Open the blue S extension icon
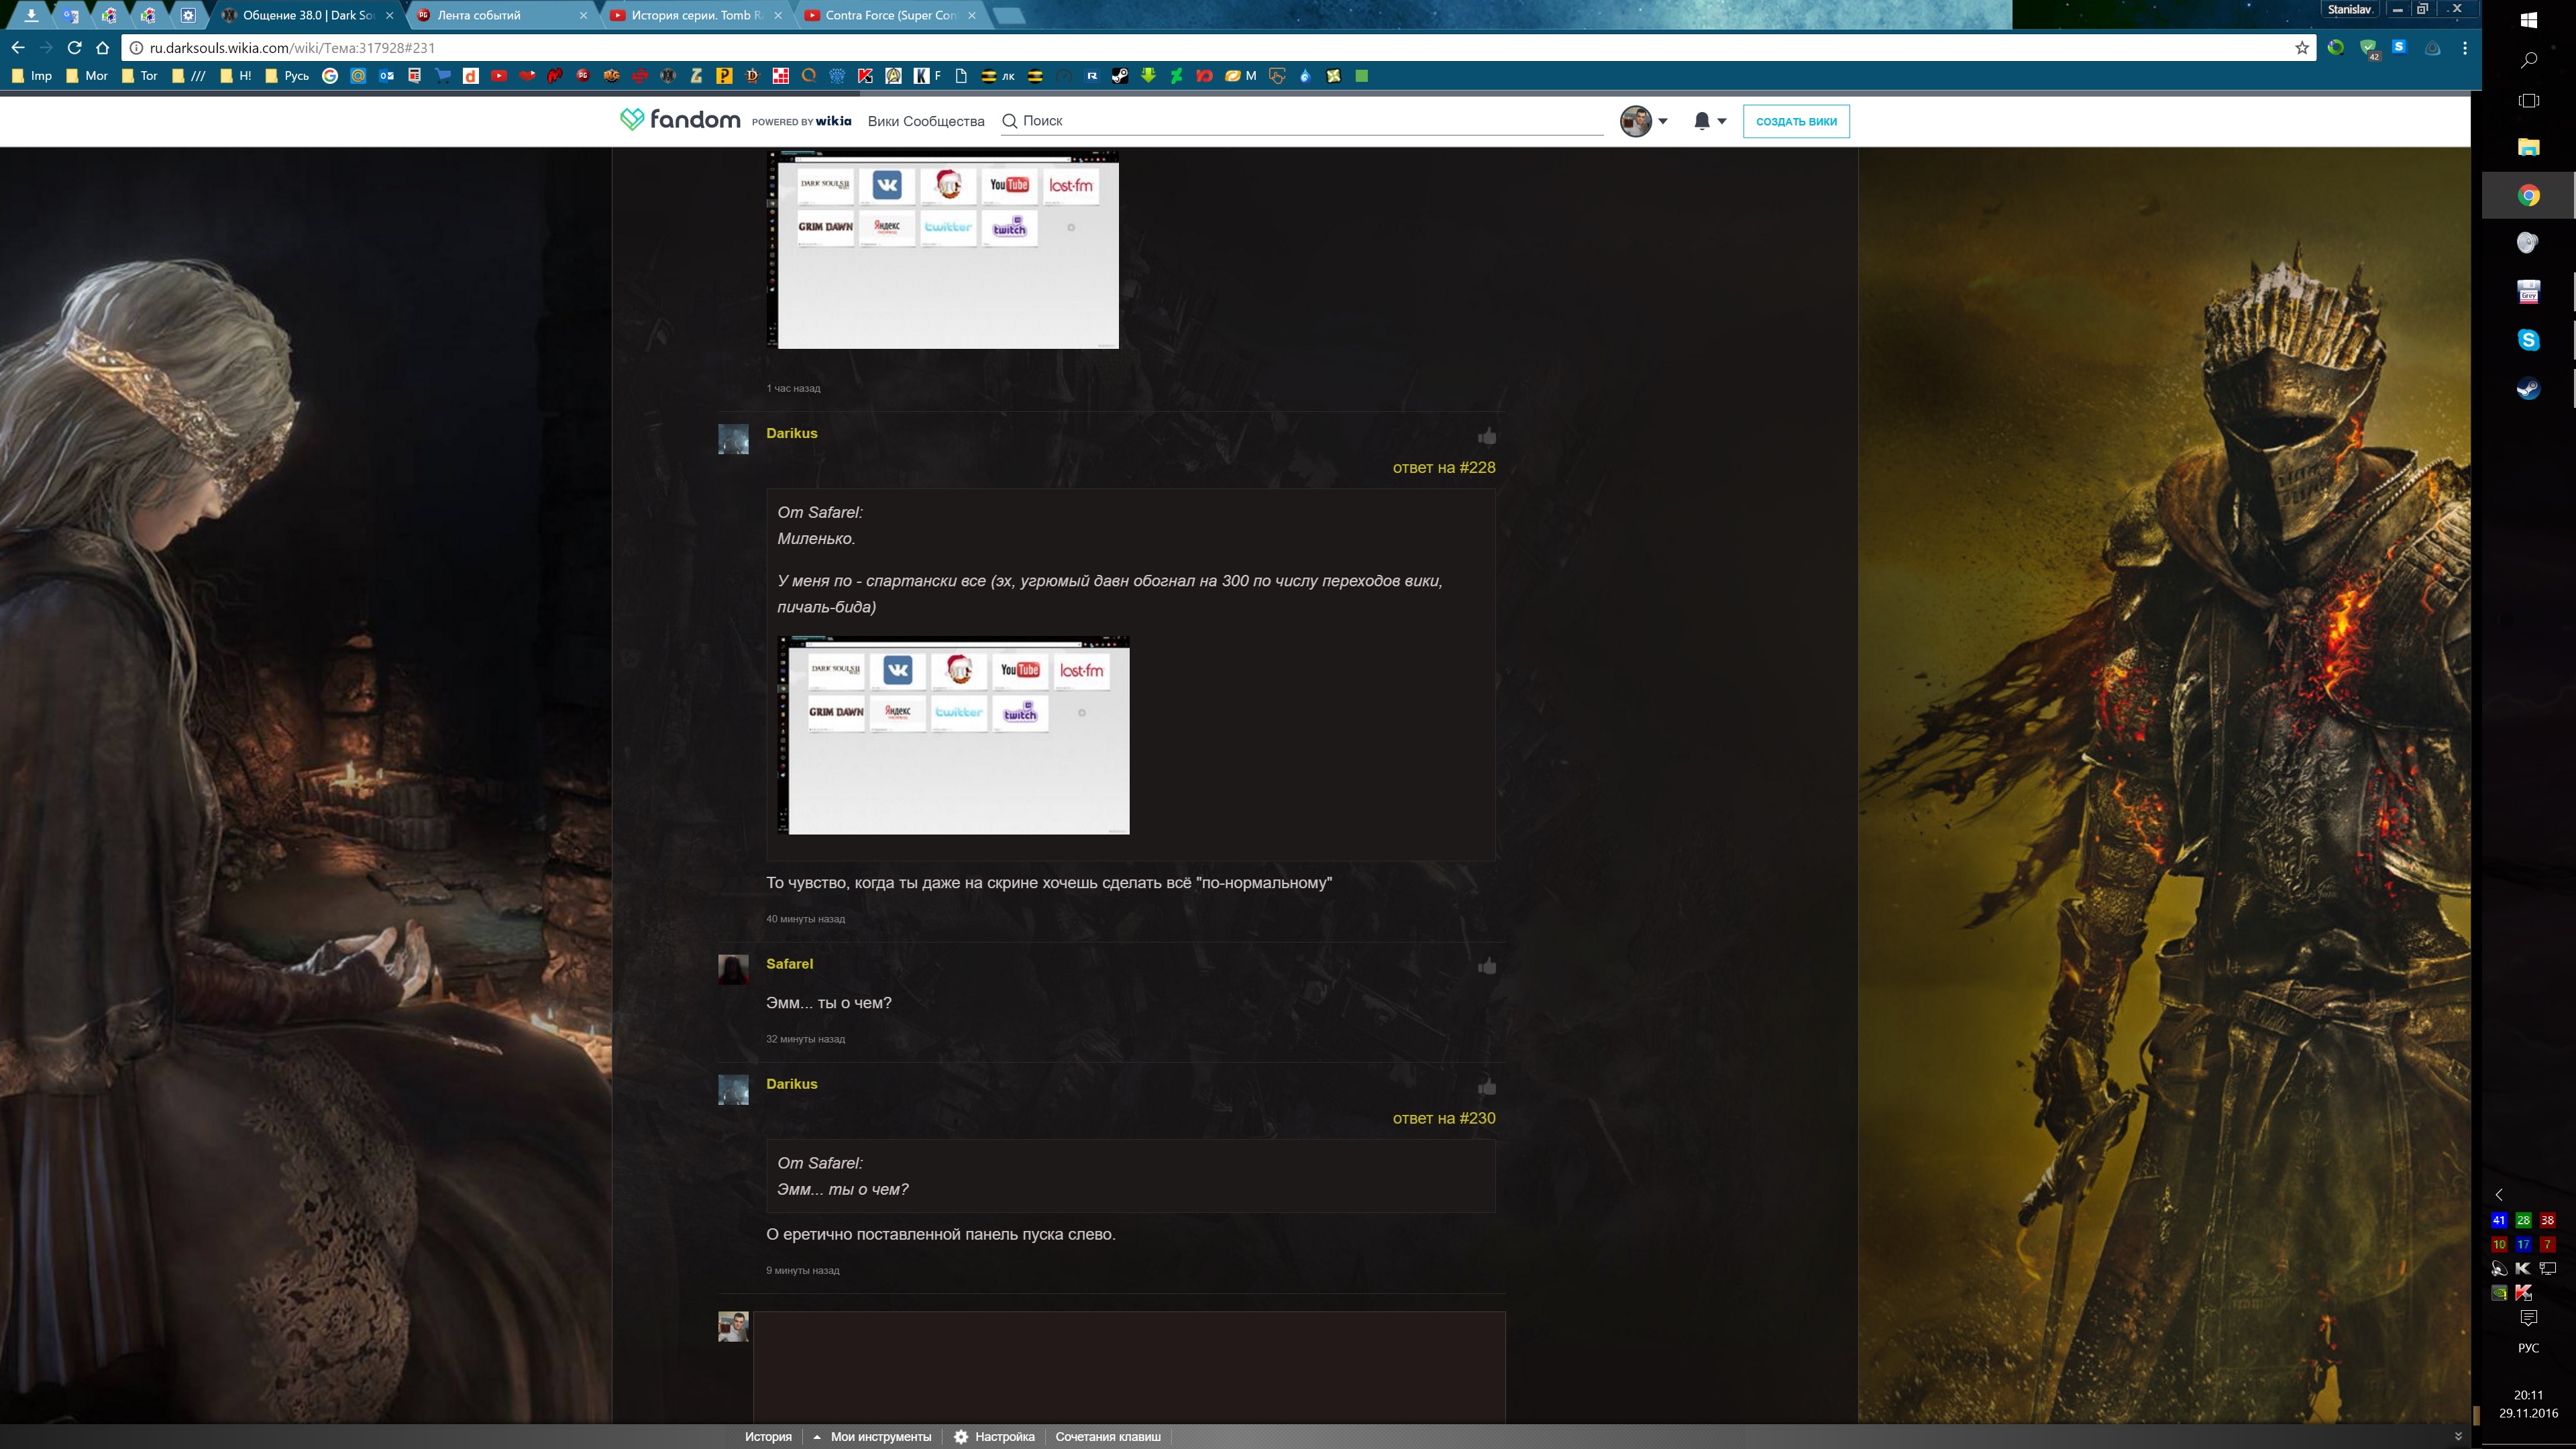Screen dimensions: 2576x1449 pyautogui.click(x=2399, y=47)
